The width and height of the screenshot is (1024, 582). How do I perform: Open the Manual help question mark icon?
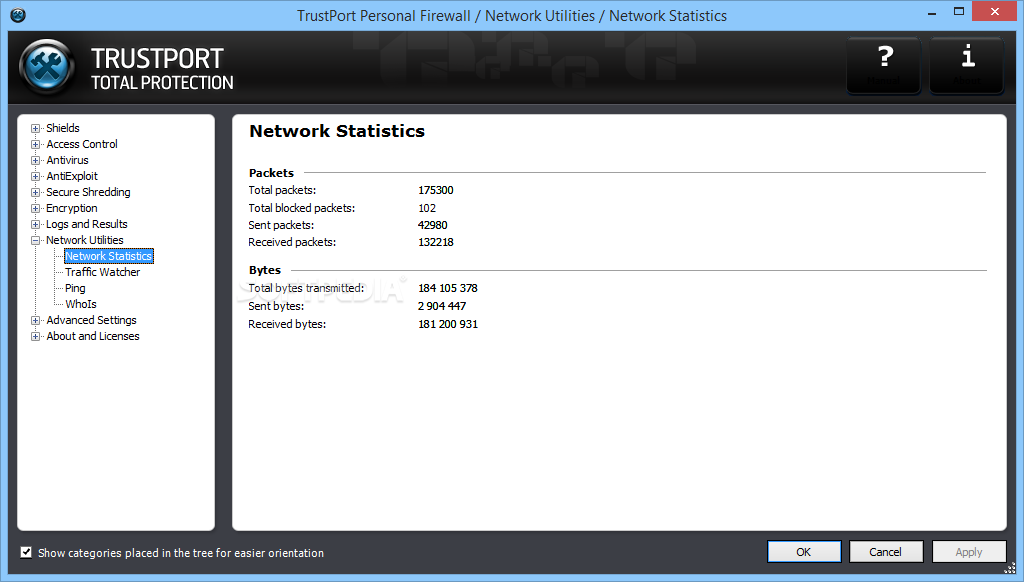point(884,65)
